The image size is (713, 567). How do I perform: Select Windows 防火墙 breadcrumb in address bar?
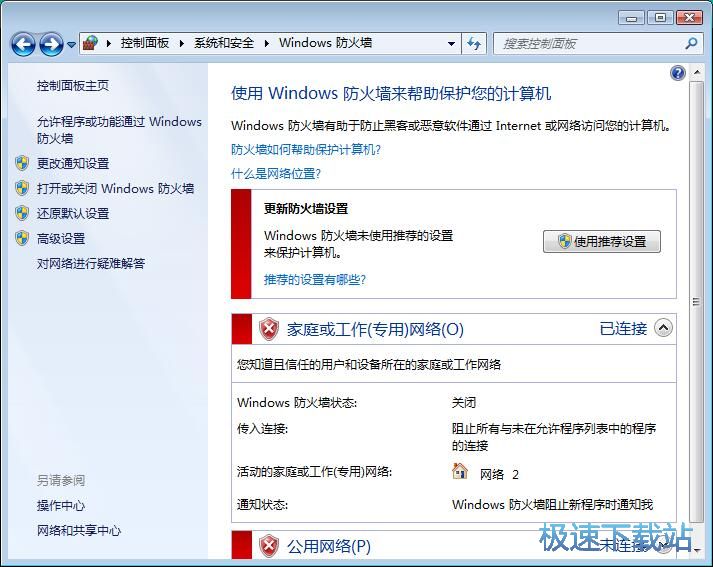[x=326, y=43]
